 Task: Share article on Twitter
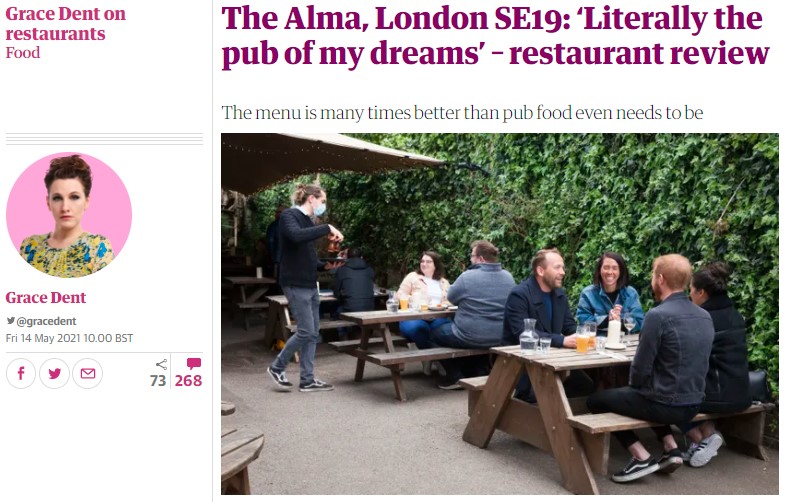pos(54,373)
